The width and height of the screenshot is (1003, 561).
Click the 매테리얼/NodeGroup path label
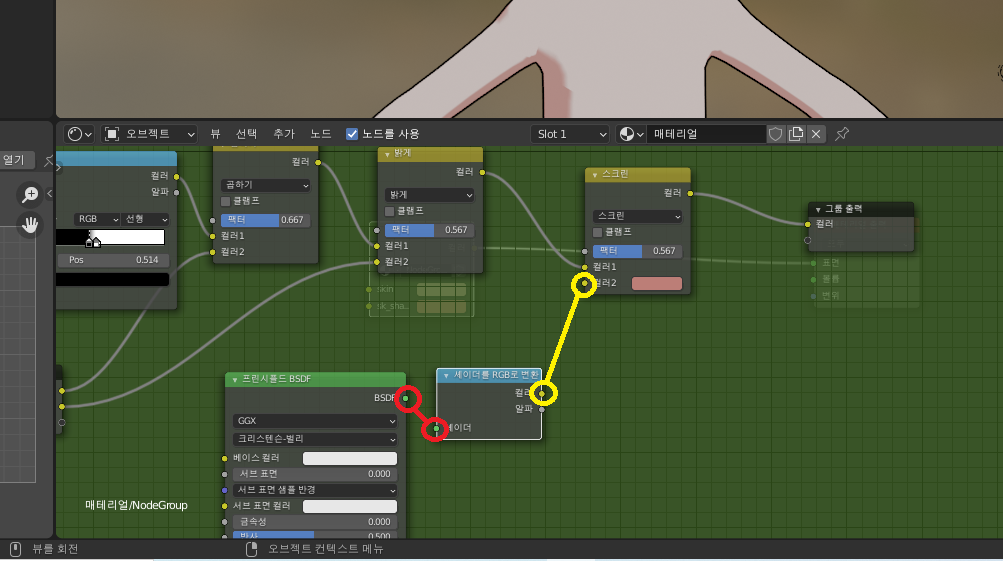point(136,505)
